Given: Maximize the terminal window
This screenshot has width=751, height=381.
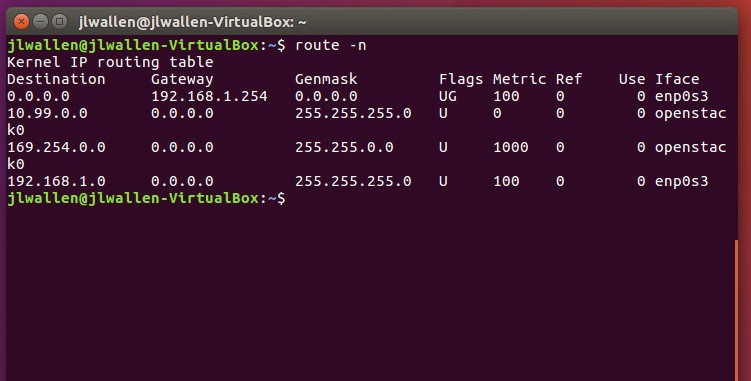Looking at the screenshot, I should point(59,22).
